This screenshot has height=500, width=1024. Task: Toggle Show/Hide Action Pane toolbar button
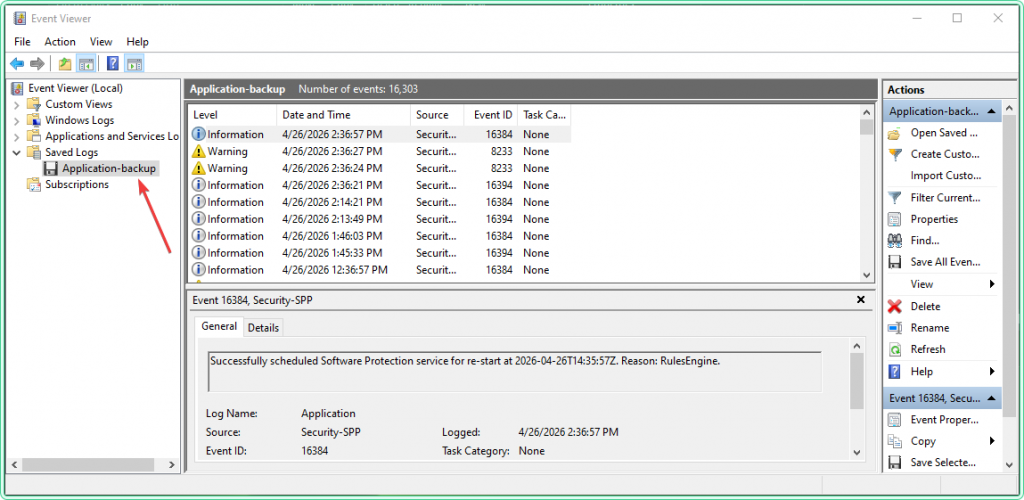coord(135,64)
